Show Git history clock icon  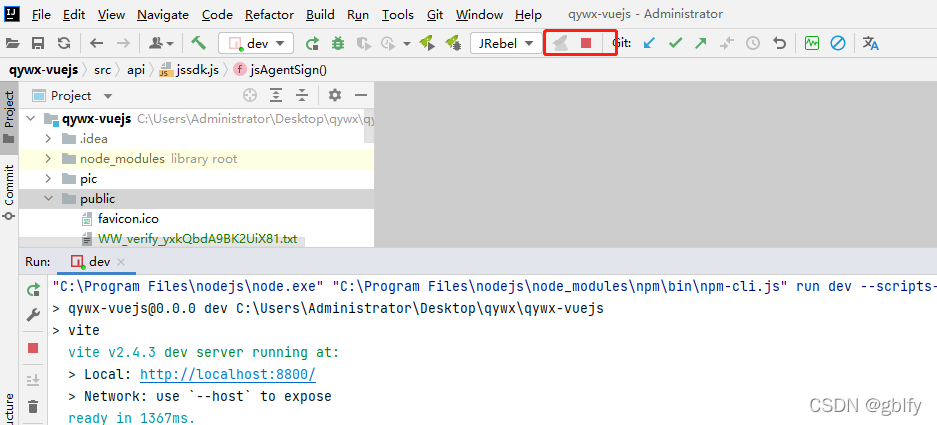click(x=753, y=43)
